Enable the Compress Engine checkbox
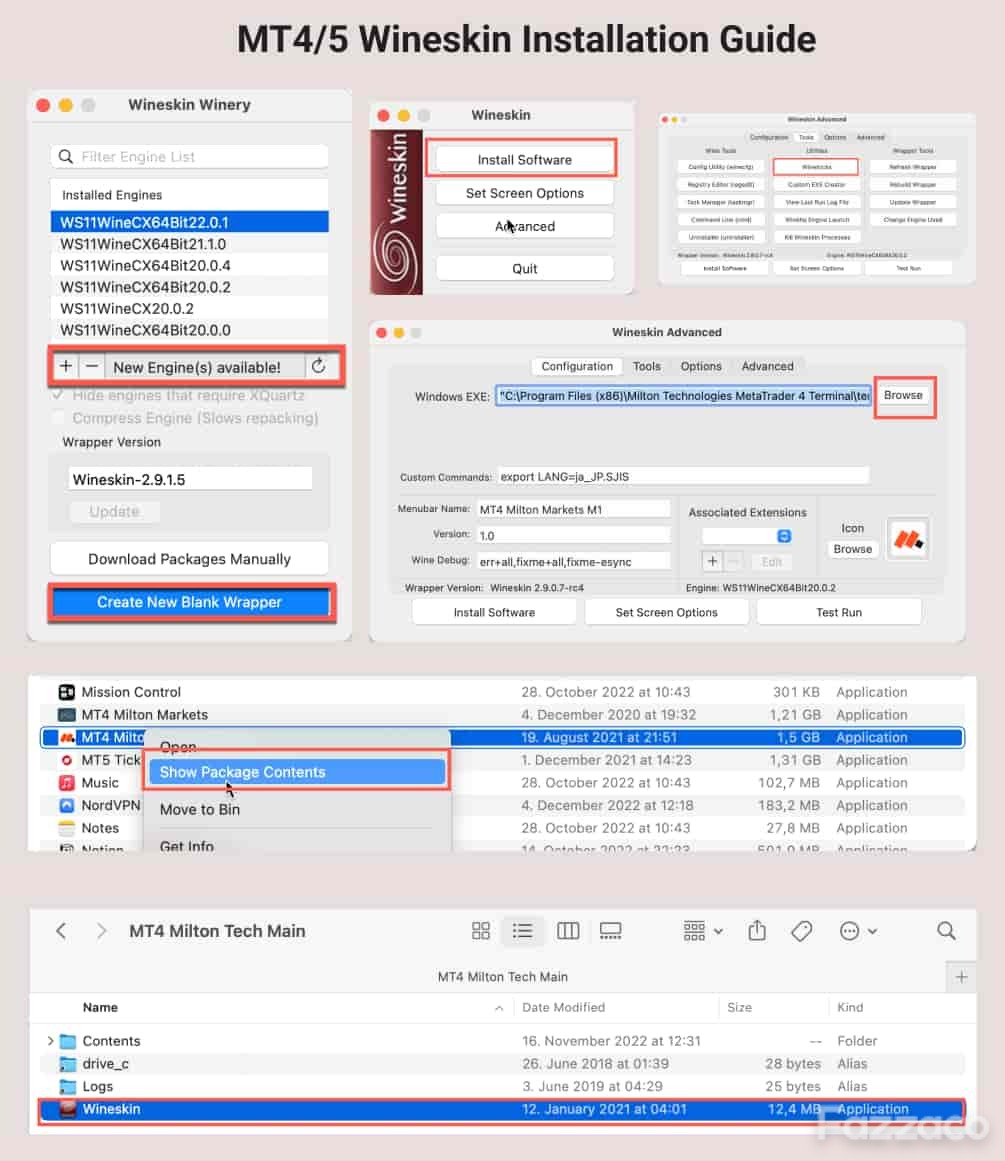This screenshot has height=1161, width=1005. tap(58, 418)
